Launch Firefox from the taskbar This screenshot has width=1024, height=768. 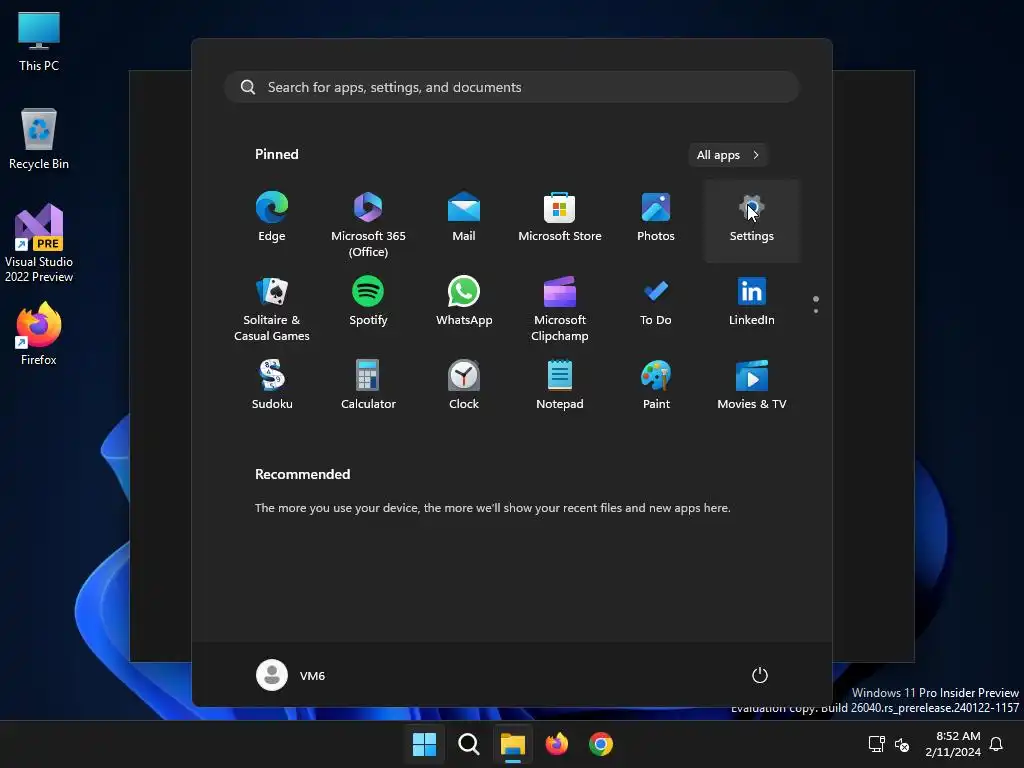pos(556,744)
